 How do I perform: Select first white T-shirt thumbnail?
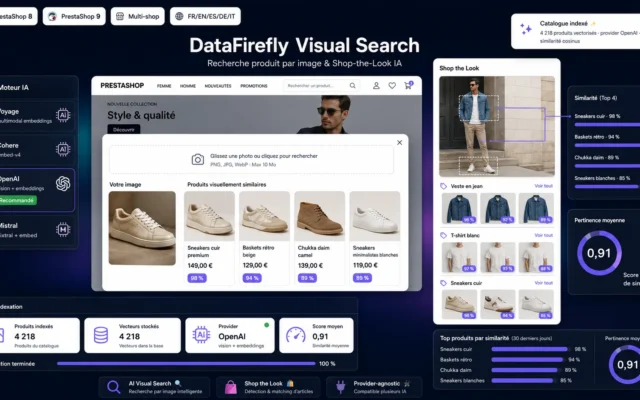tap(459, 258)
